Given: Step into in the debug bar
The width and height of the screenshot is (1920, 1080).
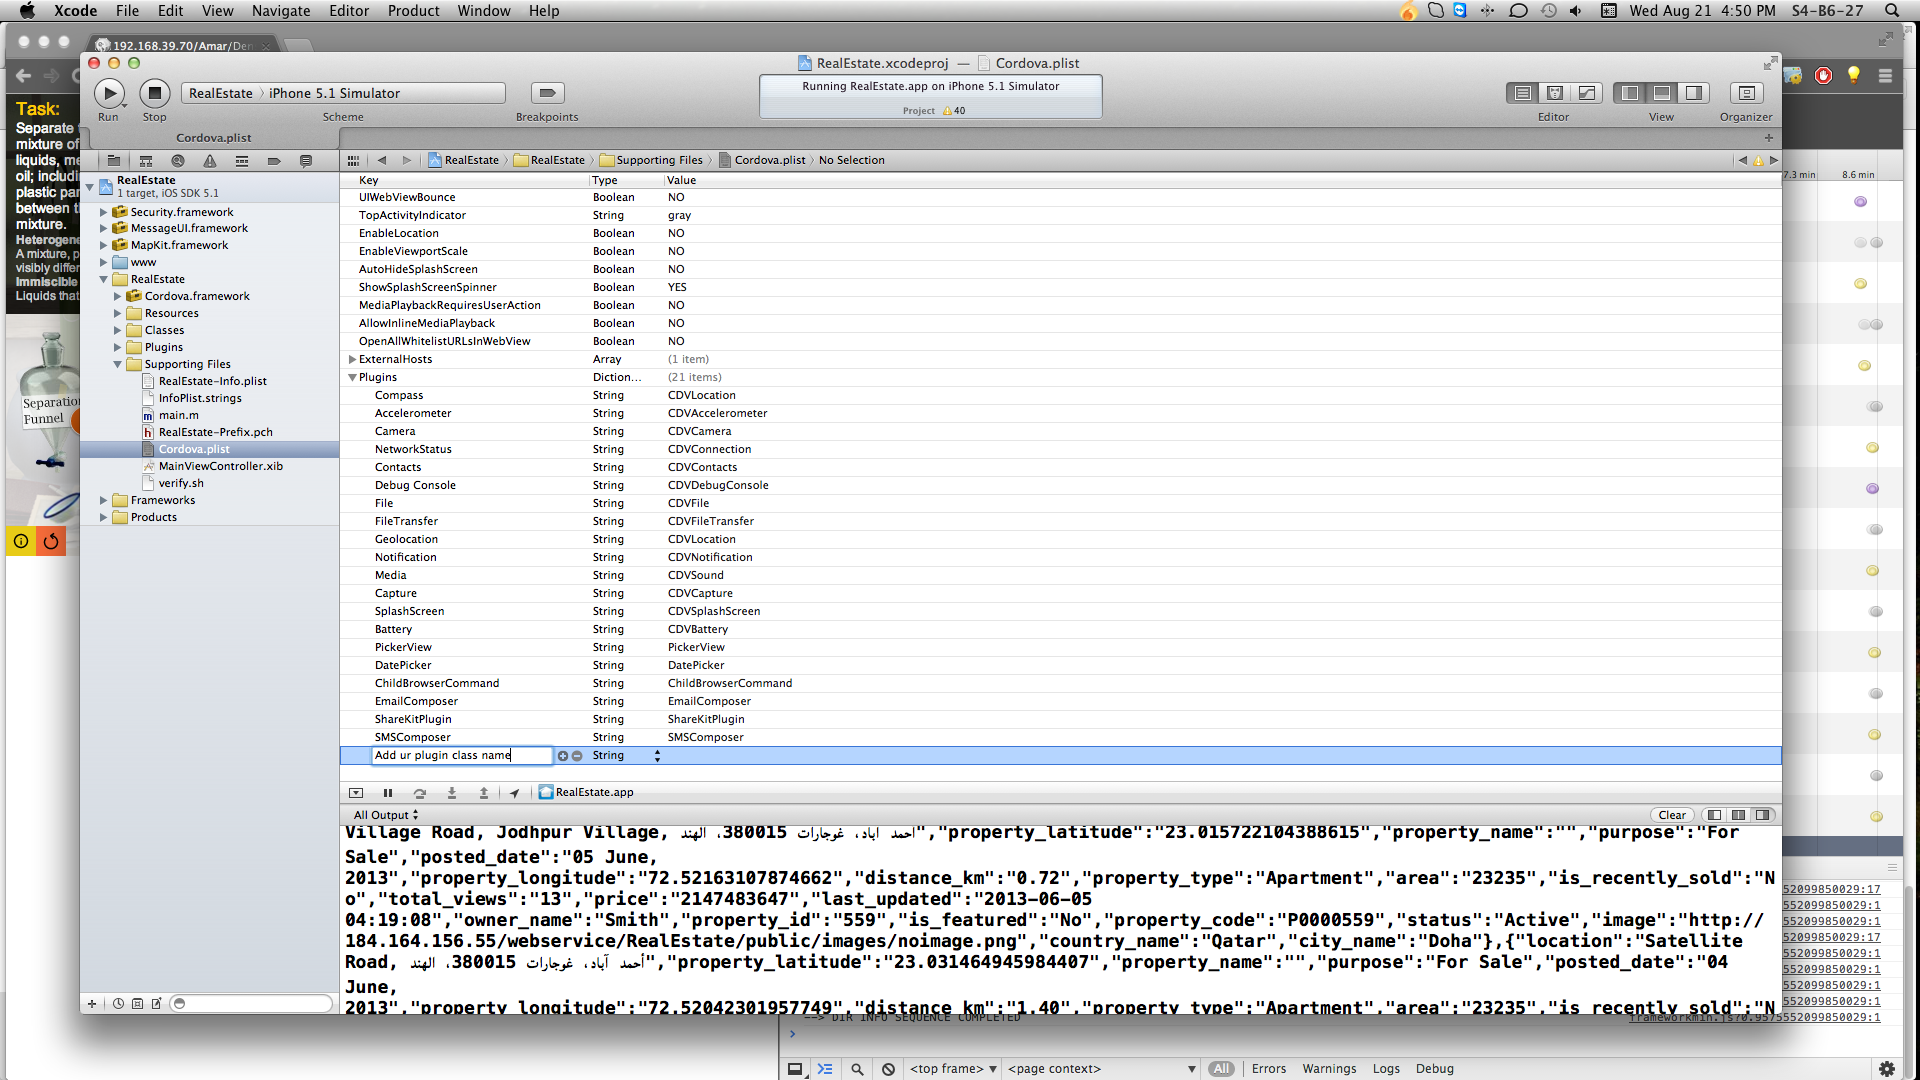Looking at the screenshot, I should coord(452,793).
